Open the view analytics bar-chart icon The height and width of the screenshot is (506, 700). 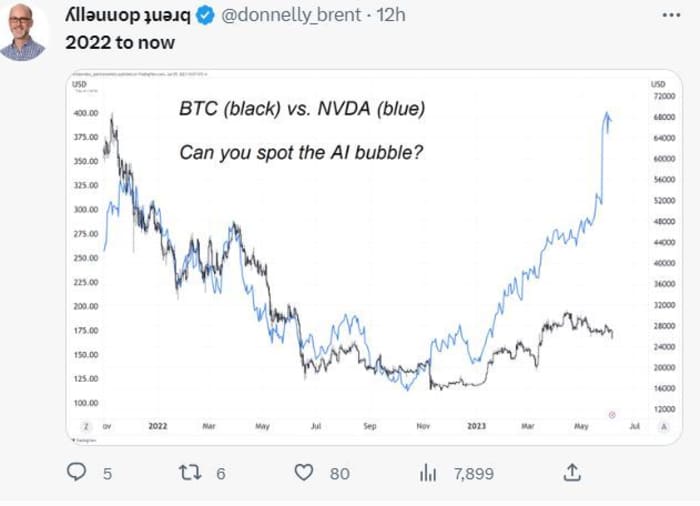tap(428, 473)
